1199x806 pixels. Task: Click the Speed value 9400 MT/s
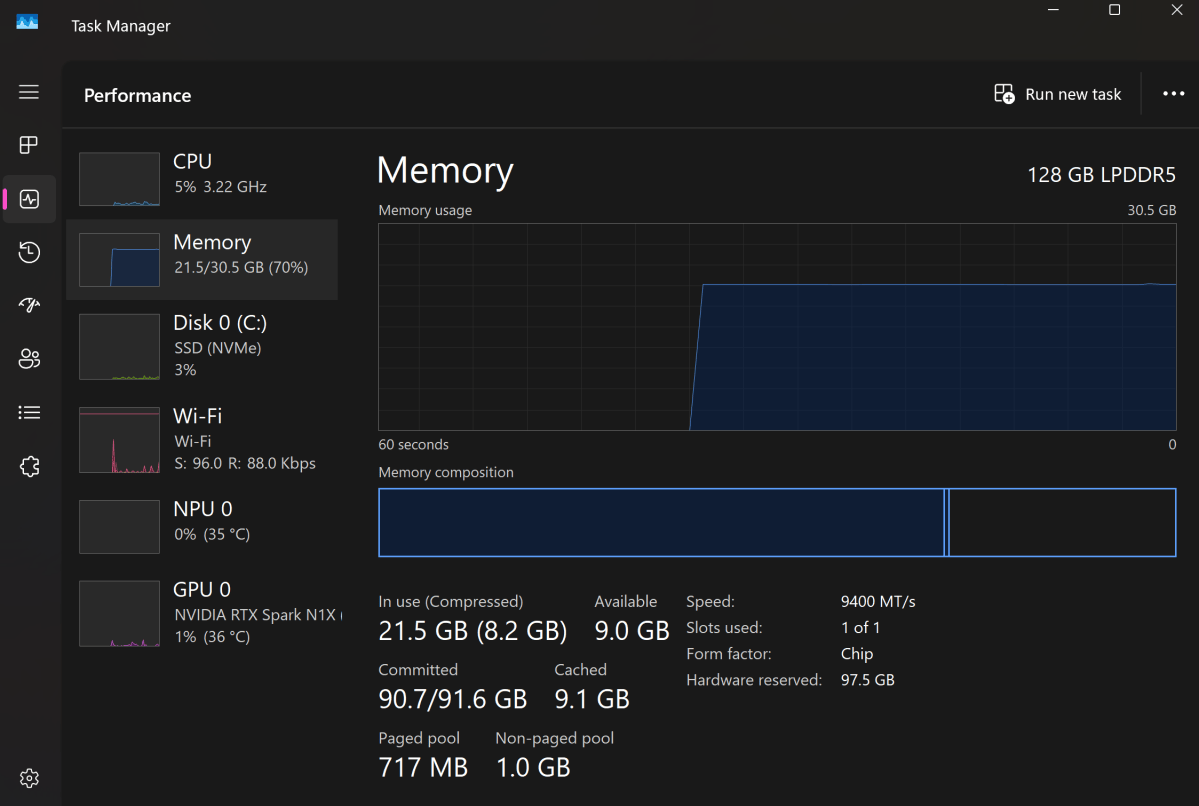point(878,602)
